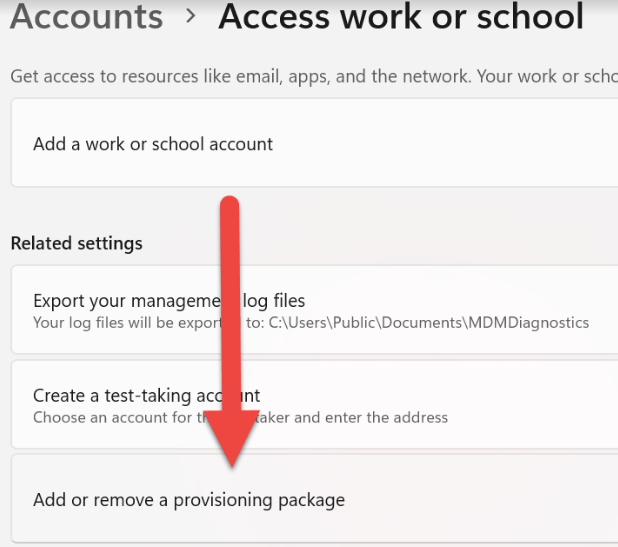This screenshot has width=618, height=547.
Task: Click the top end of the red arrow
Action: coord(230,205)
